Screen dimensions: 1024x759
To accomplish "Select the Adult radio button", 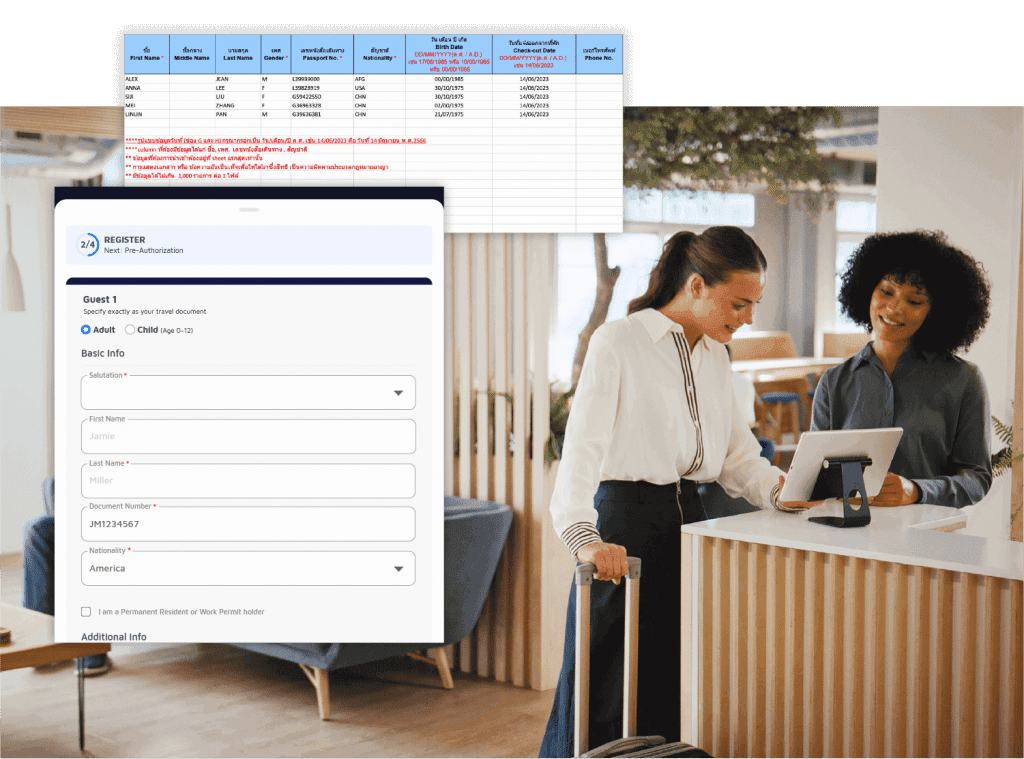I will (x=86, y=330).
